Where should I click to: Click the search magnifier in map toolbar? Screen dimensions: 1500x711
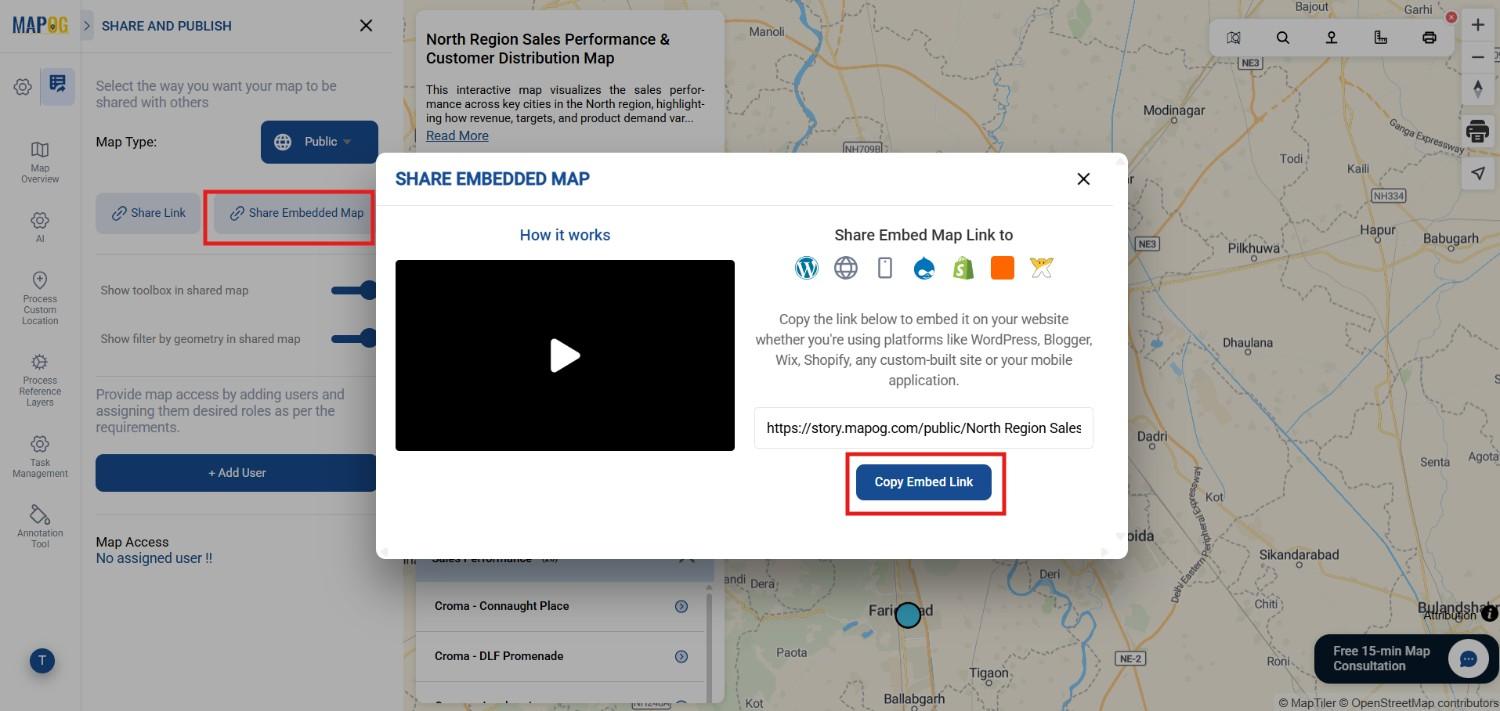tap(1283, 38)
